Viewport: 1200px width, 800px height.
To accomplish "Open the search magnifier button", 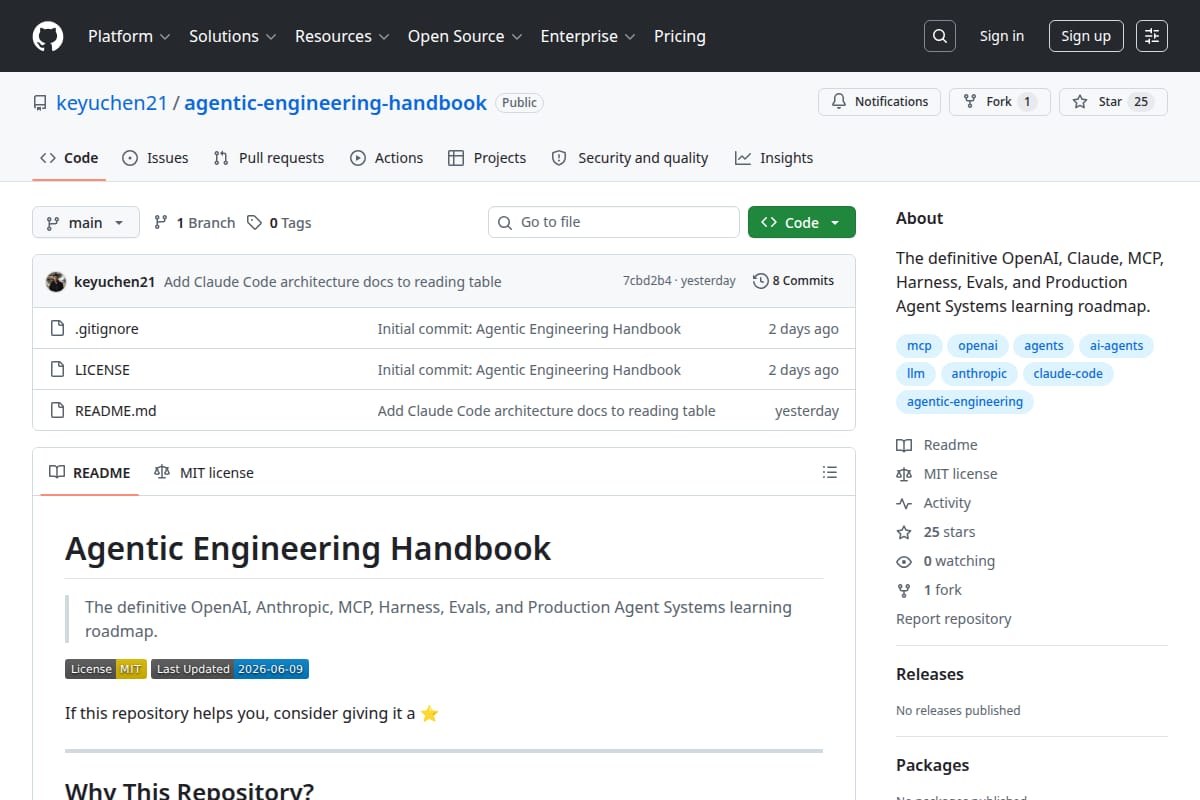I will pos(939,36).
